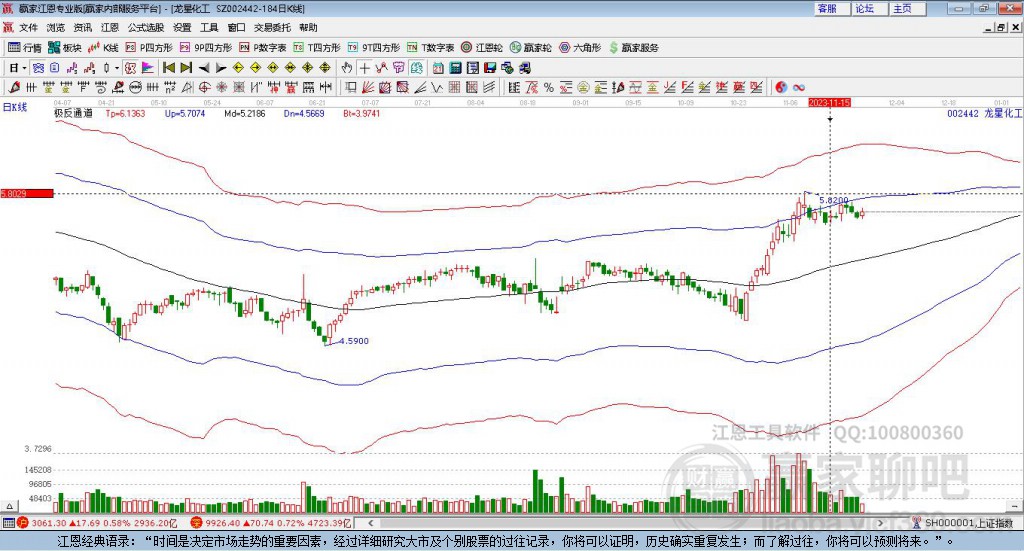Click the 深 index 9926.40 status entry

(271, 523)
